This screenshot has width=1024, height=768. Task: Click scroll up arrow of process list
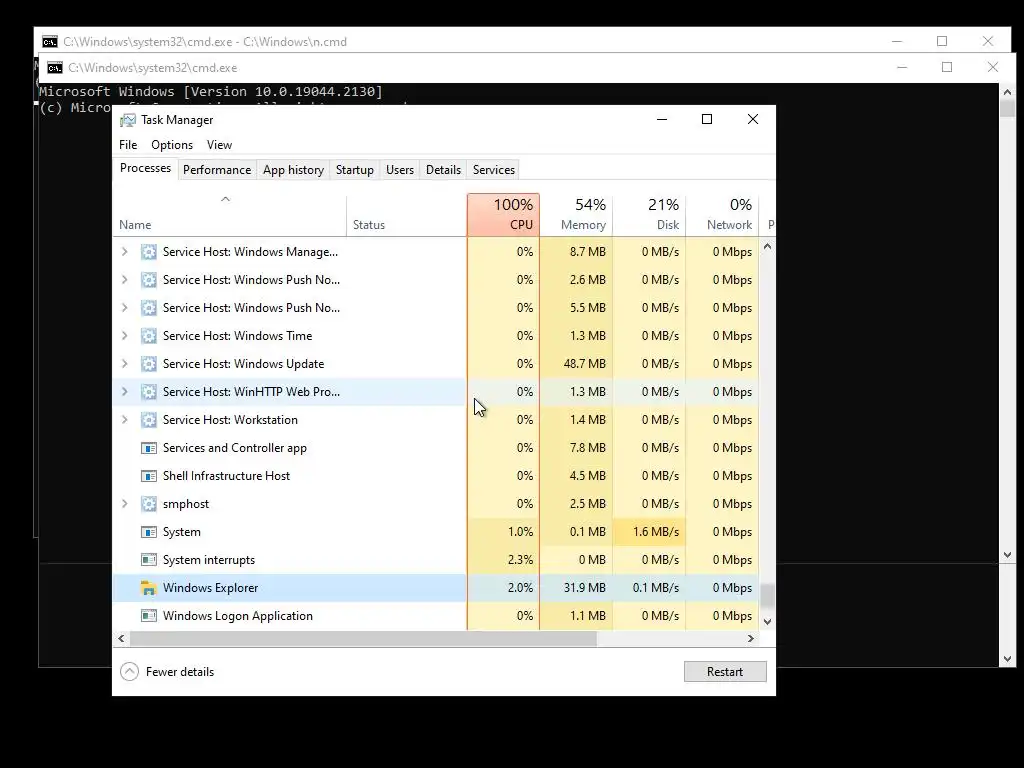pyautogui.click(x=767, y=247)
